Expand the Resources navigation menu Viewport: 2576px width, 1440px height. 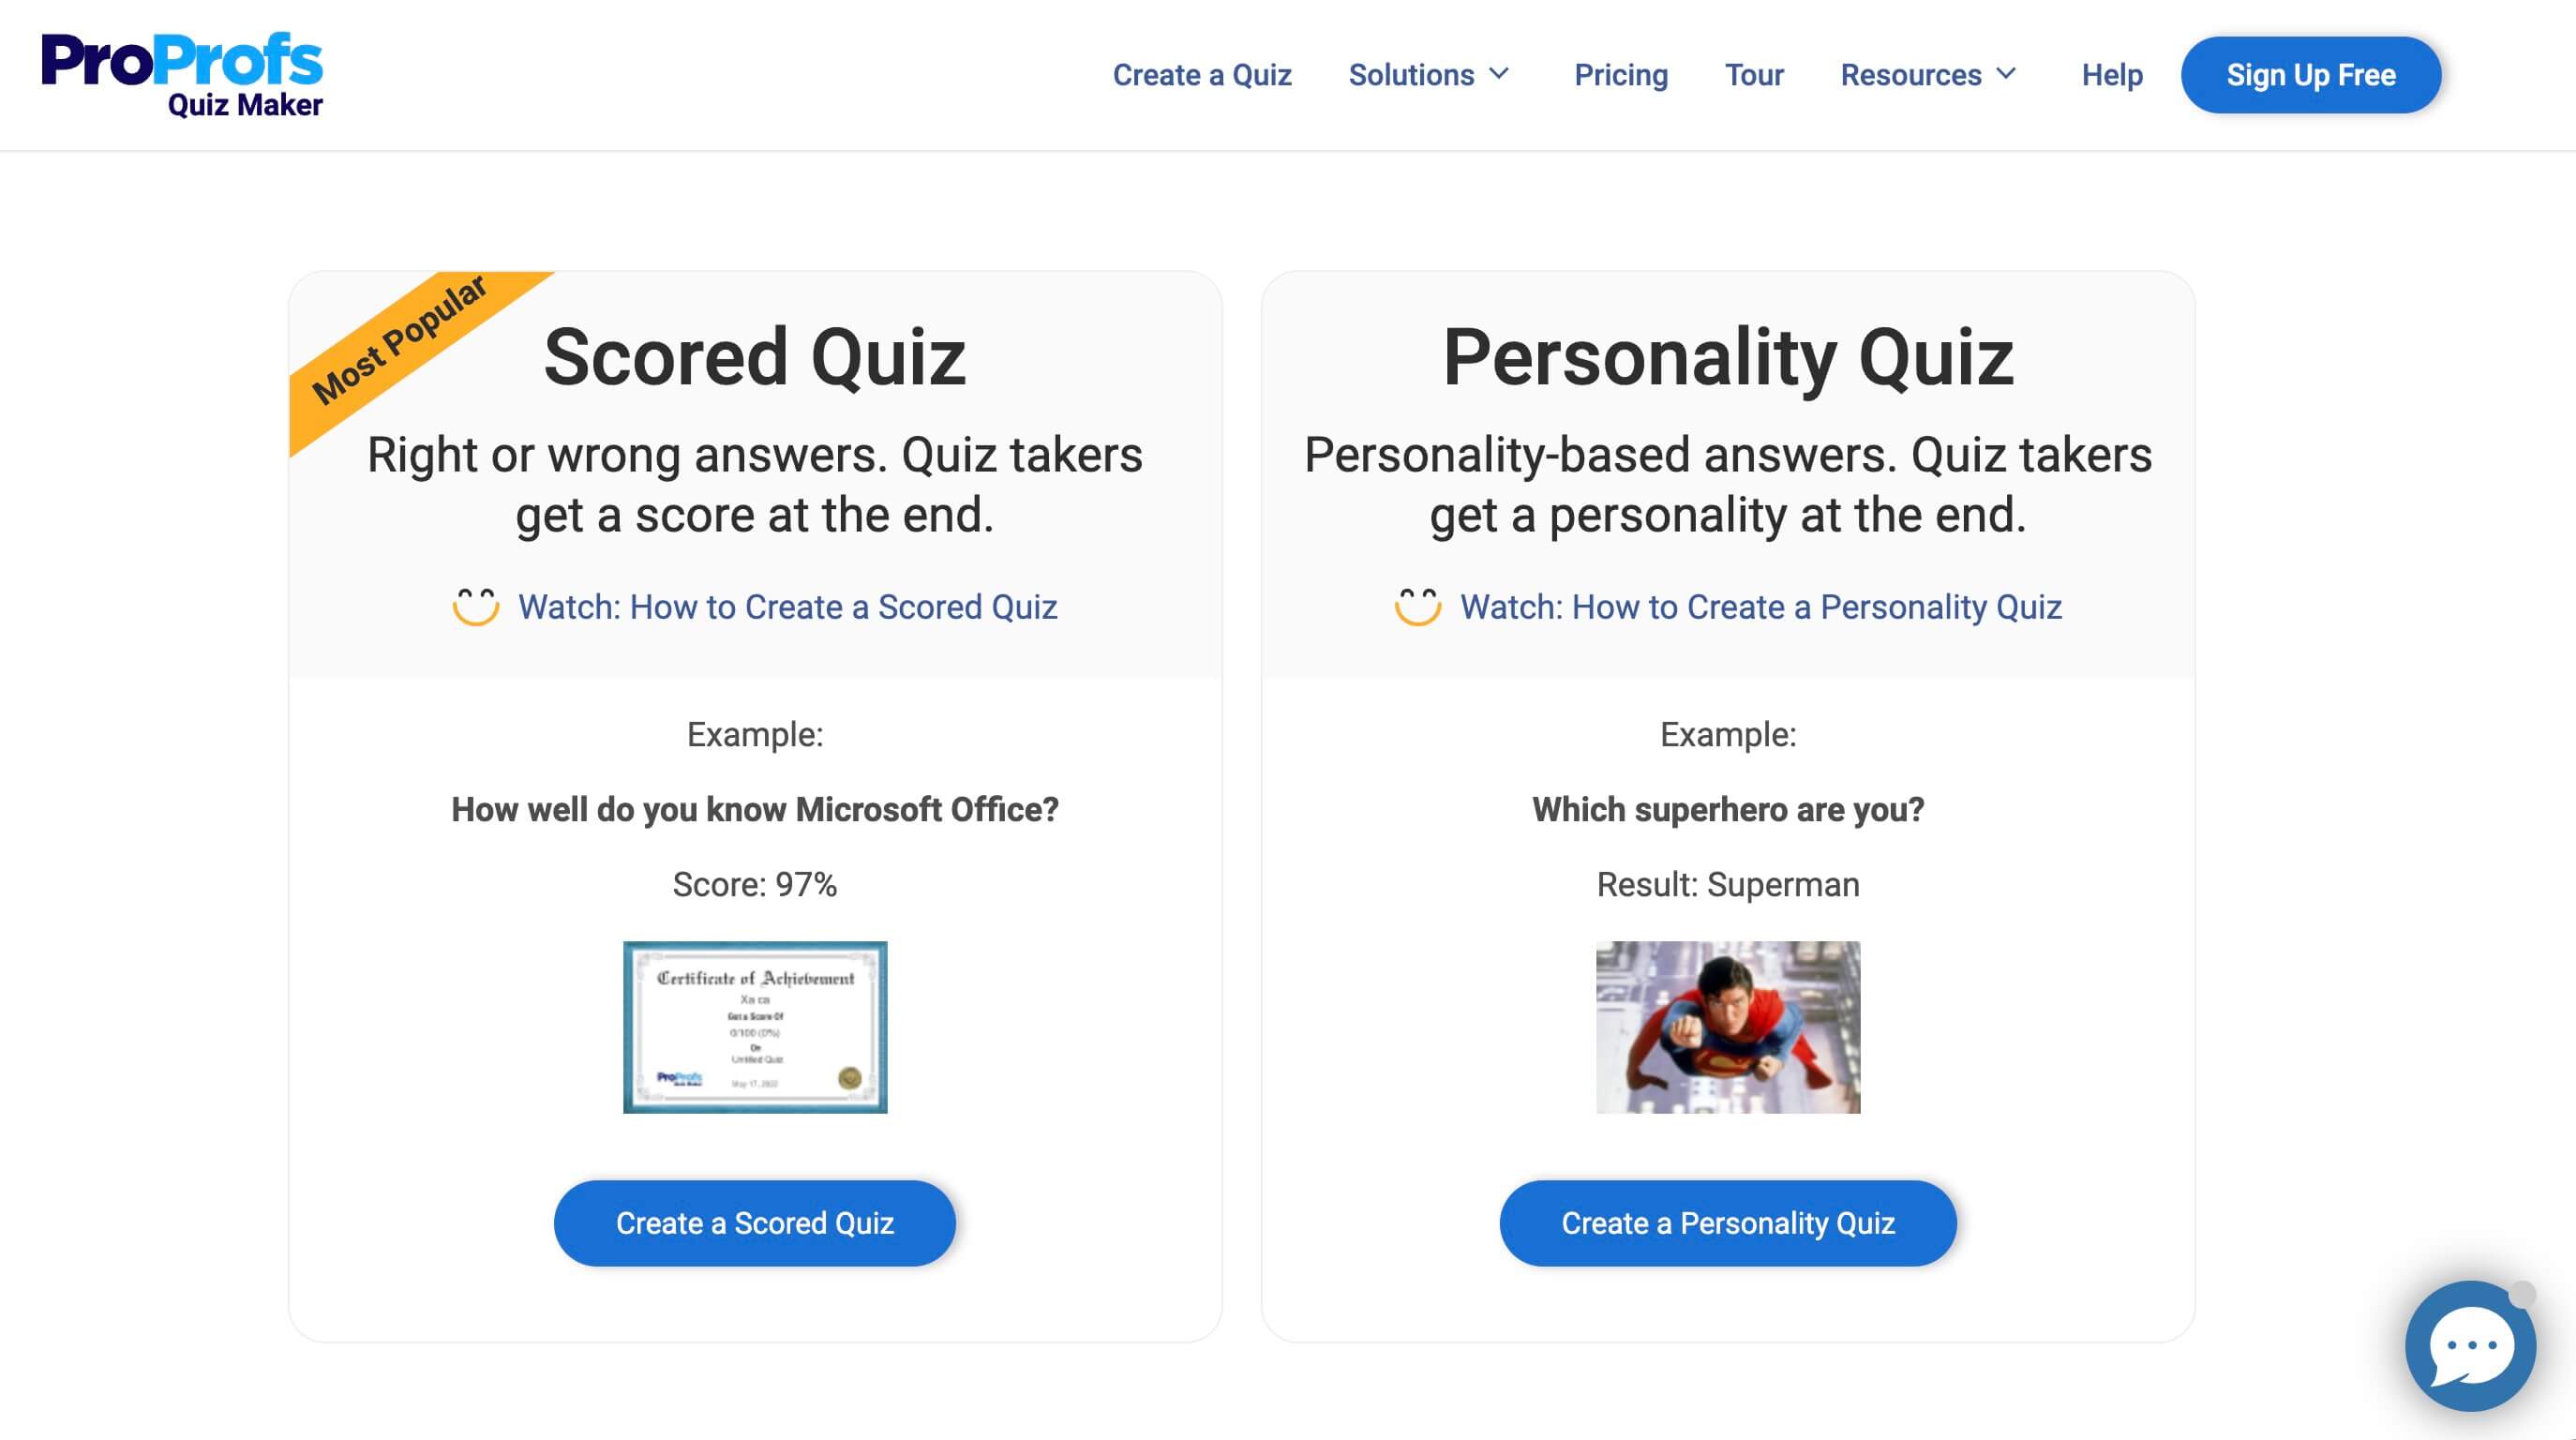[x=1928, y=74]
